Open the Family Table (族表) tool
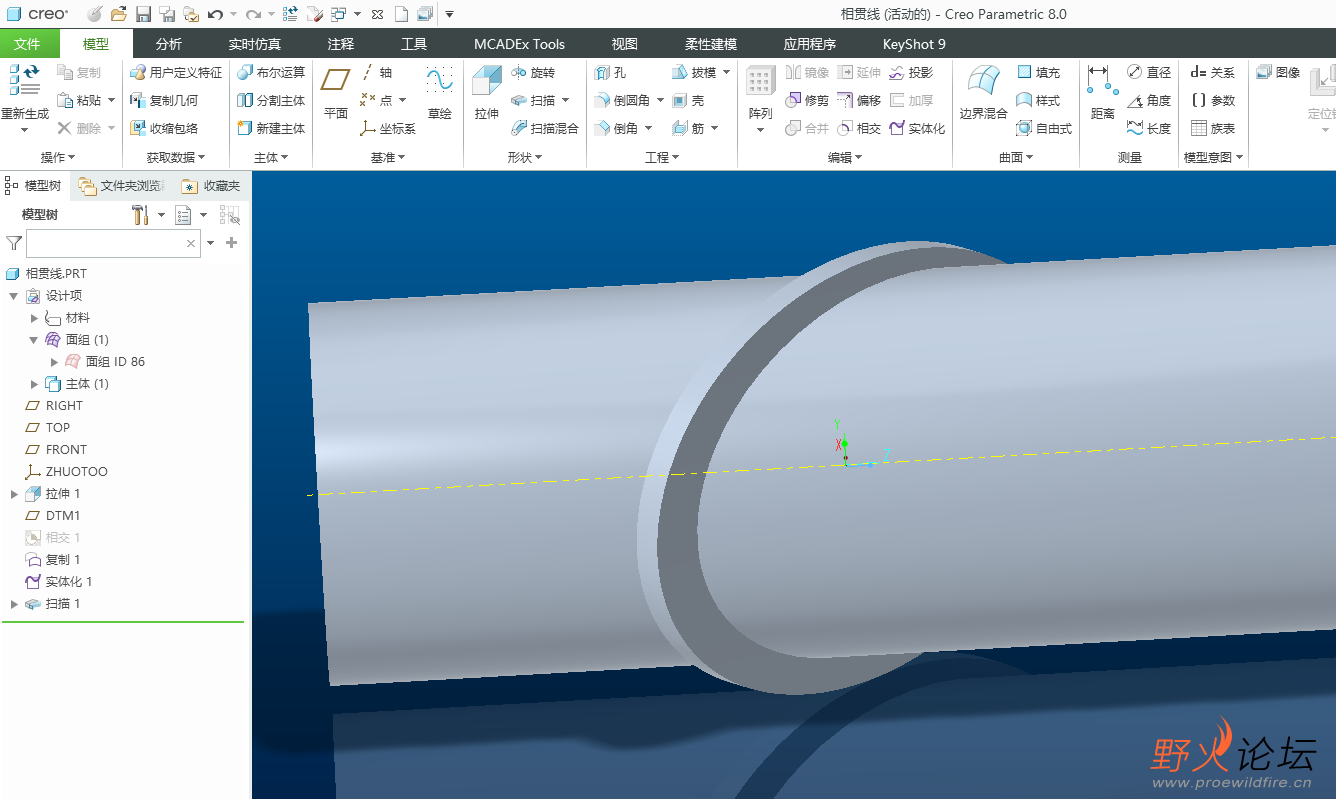The height and width of the screenshot is (799, 1336). point(1213,129)
